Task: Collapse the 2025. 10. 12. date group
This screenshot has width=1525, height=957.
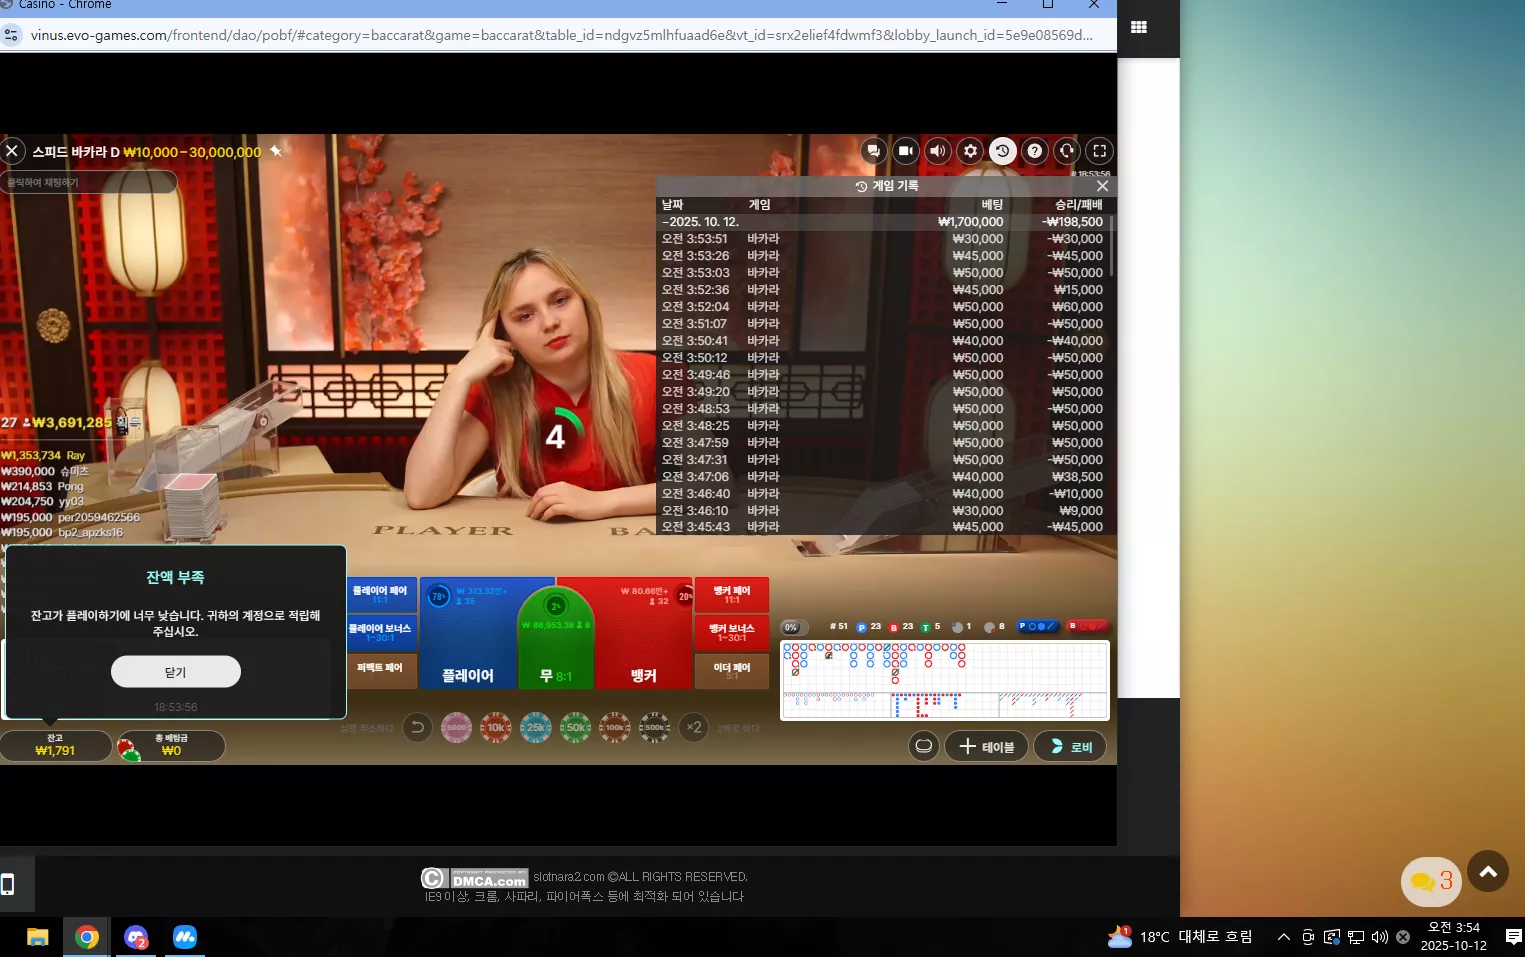Action: tap(882, 222)
